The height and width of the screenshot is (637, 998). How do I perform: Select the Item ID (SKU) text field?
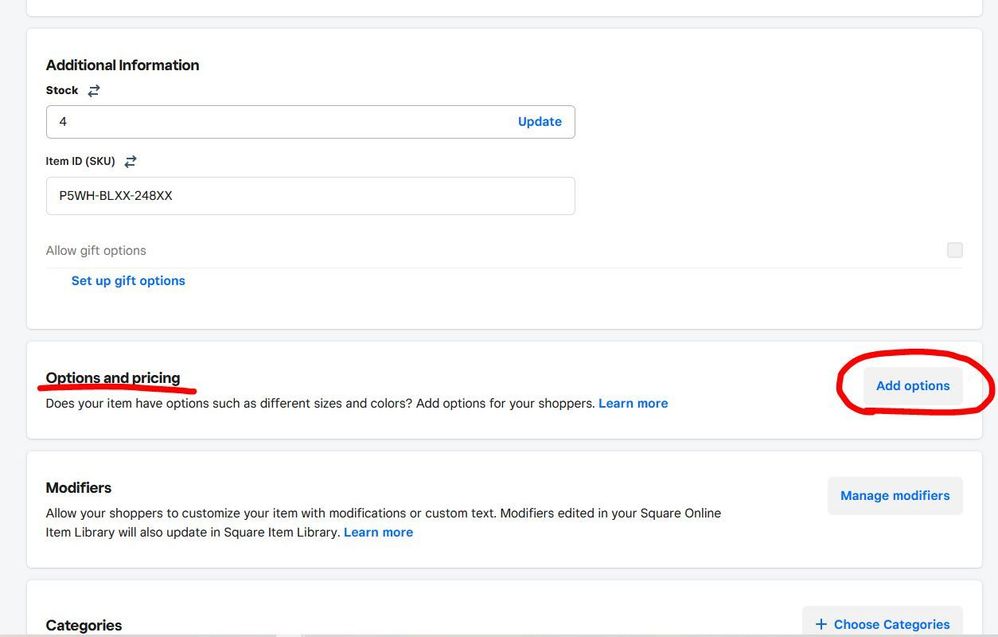click(310, 196)
